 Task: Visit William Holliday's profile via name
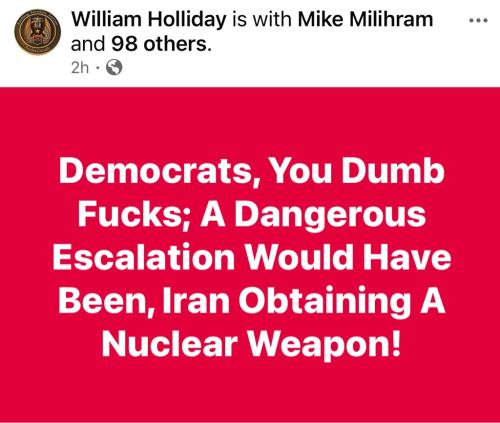click(x=149, y=19)
